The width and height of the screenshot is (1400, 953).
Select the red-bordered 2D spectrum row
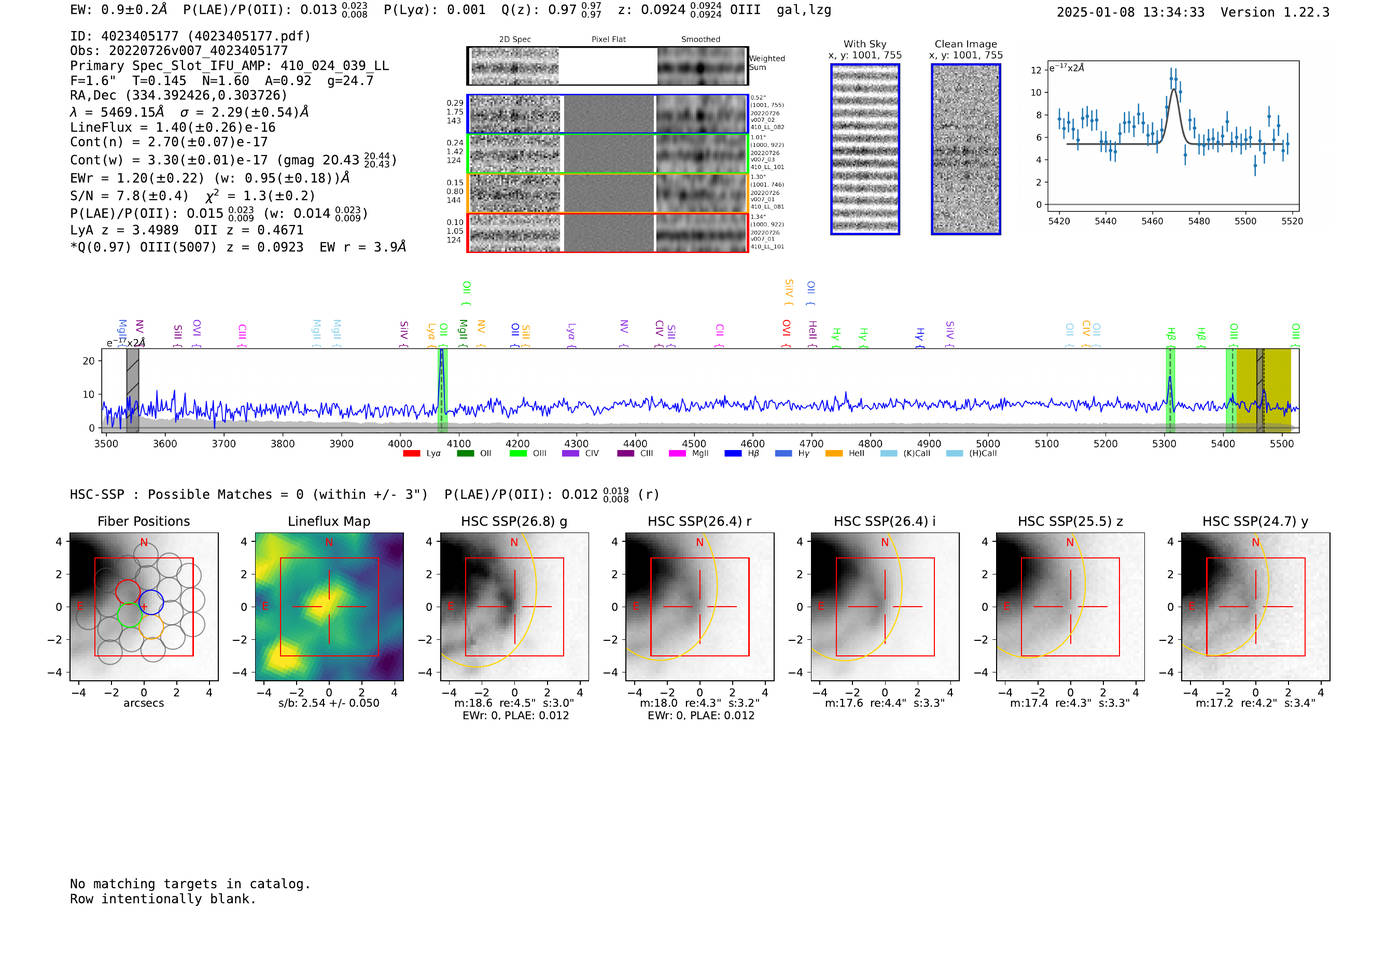(608, 232)
